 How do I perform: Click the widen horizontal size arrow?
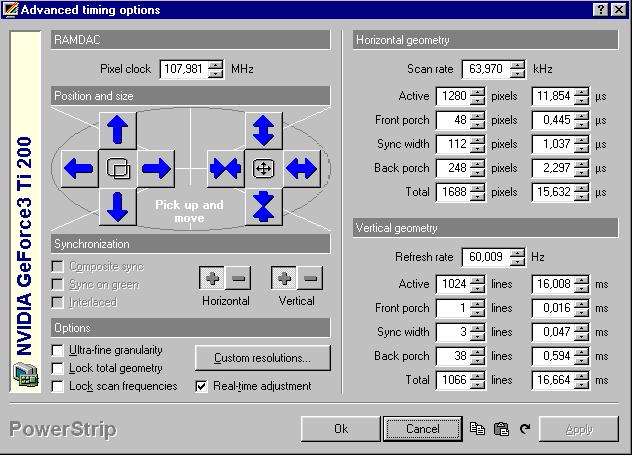pyautogui.click(x=301, y=168)
